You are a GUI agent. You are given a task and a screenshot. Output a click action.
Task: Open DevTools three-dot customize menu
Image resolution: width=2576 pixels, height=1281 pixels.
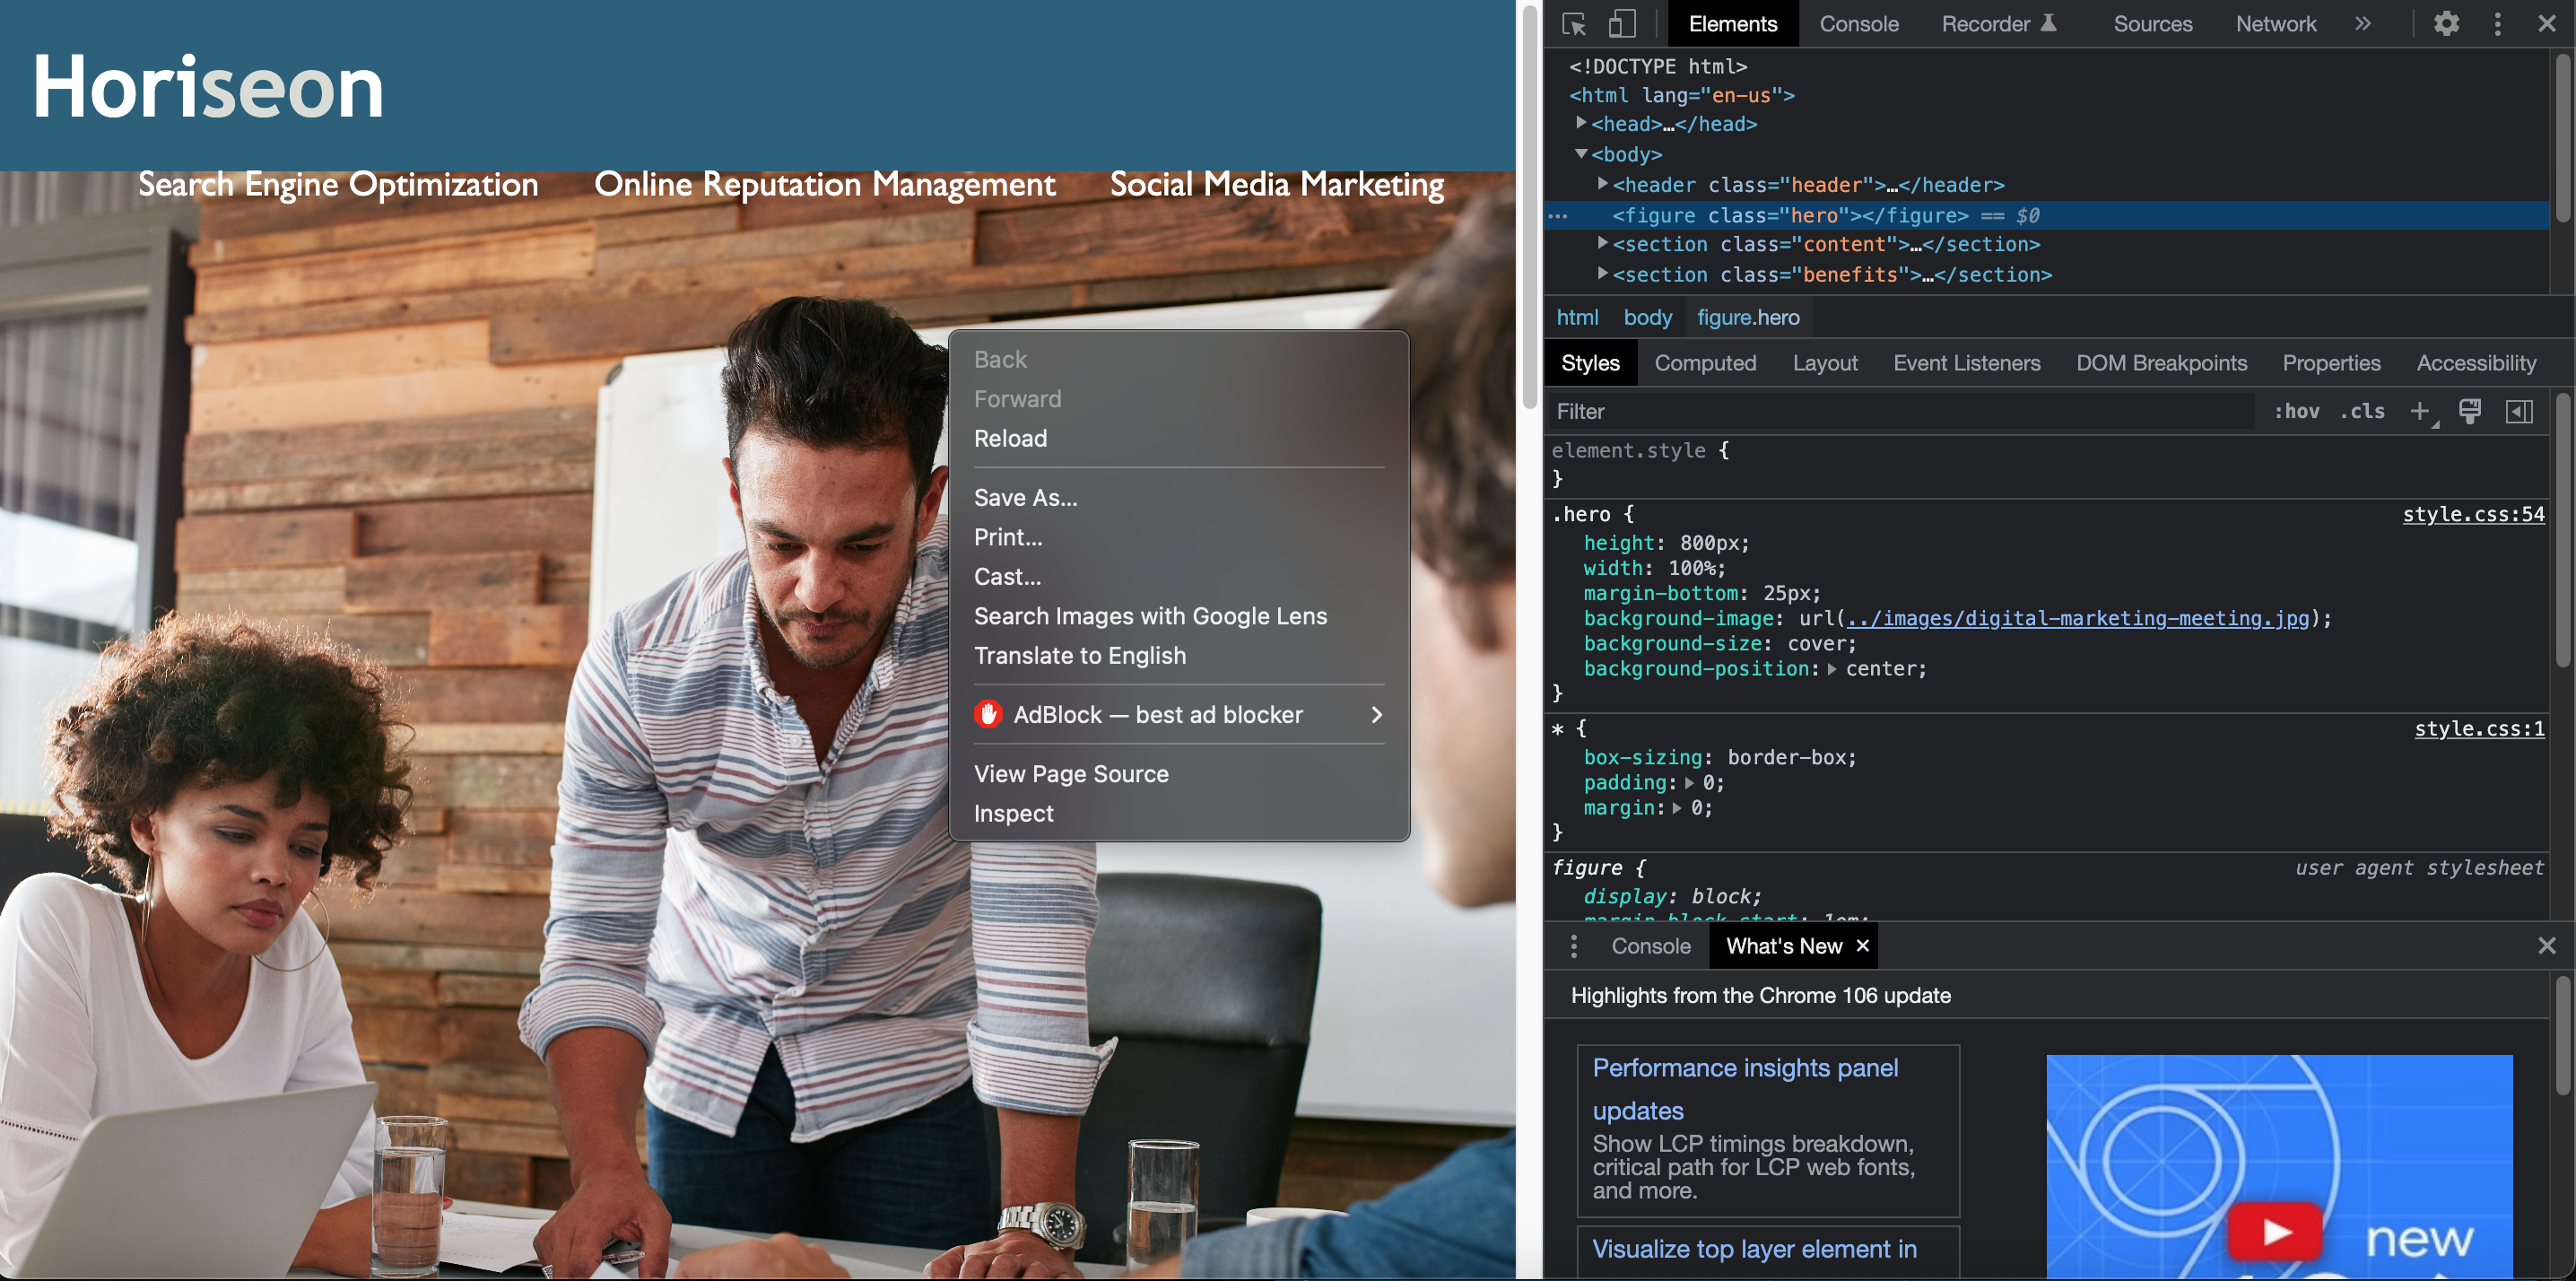coord(2497,24)
